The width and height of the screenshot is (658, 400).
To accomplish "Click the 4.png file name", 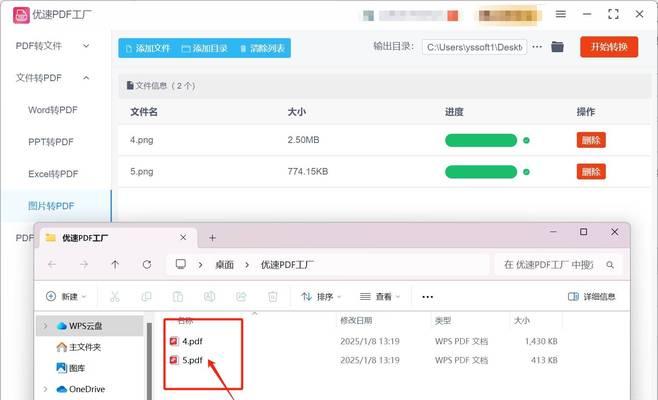I will click(x=141, y=140).
